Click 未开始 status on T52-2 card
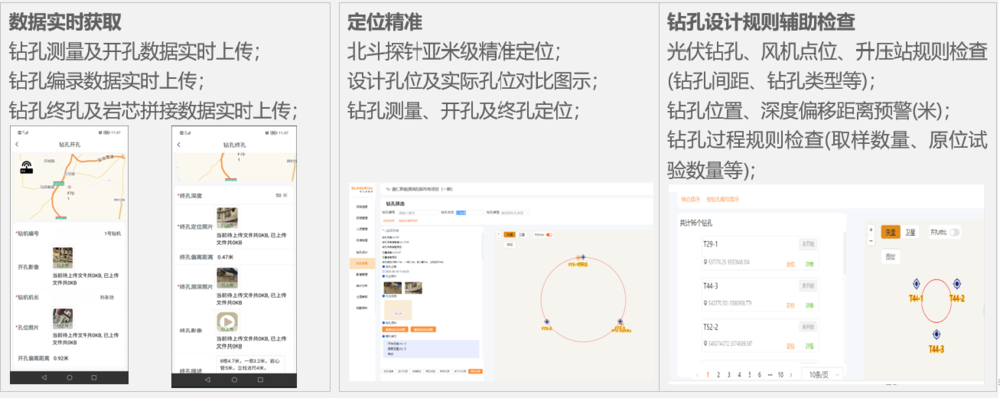This screenshot has height=398, width=1000. (808, 327)
